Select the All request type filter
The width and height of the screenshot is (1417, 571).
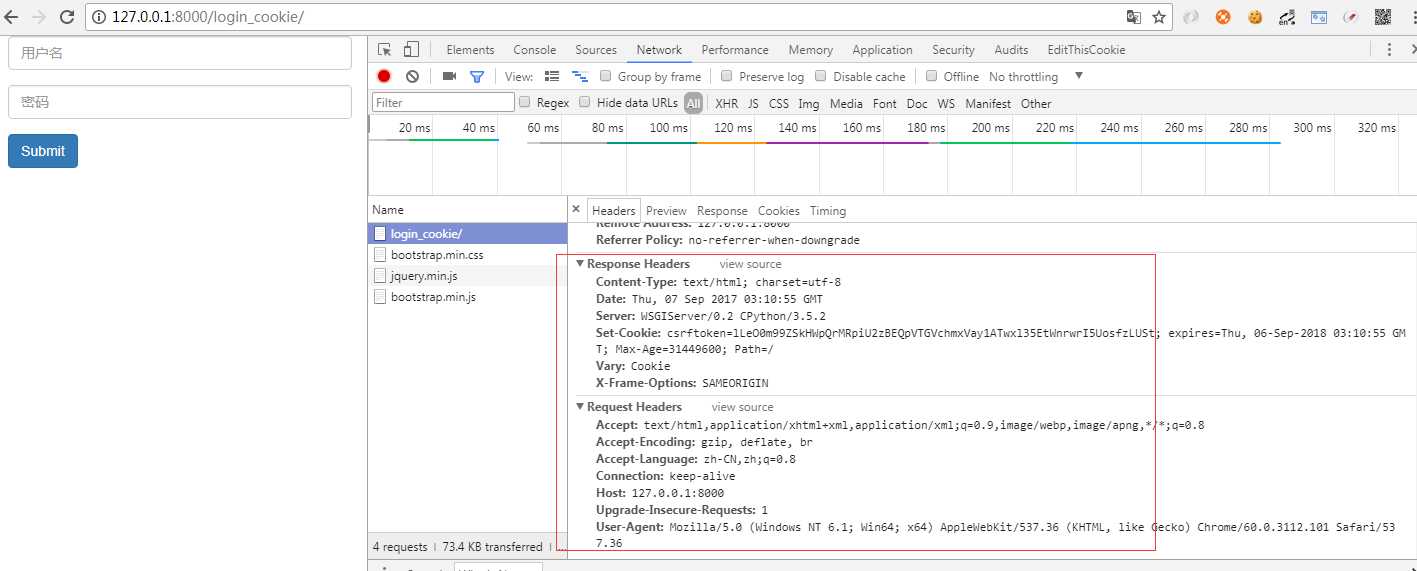(x=693, y=103)
